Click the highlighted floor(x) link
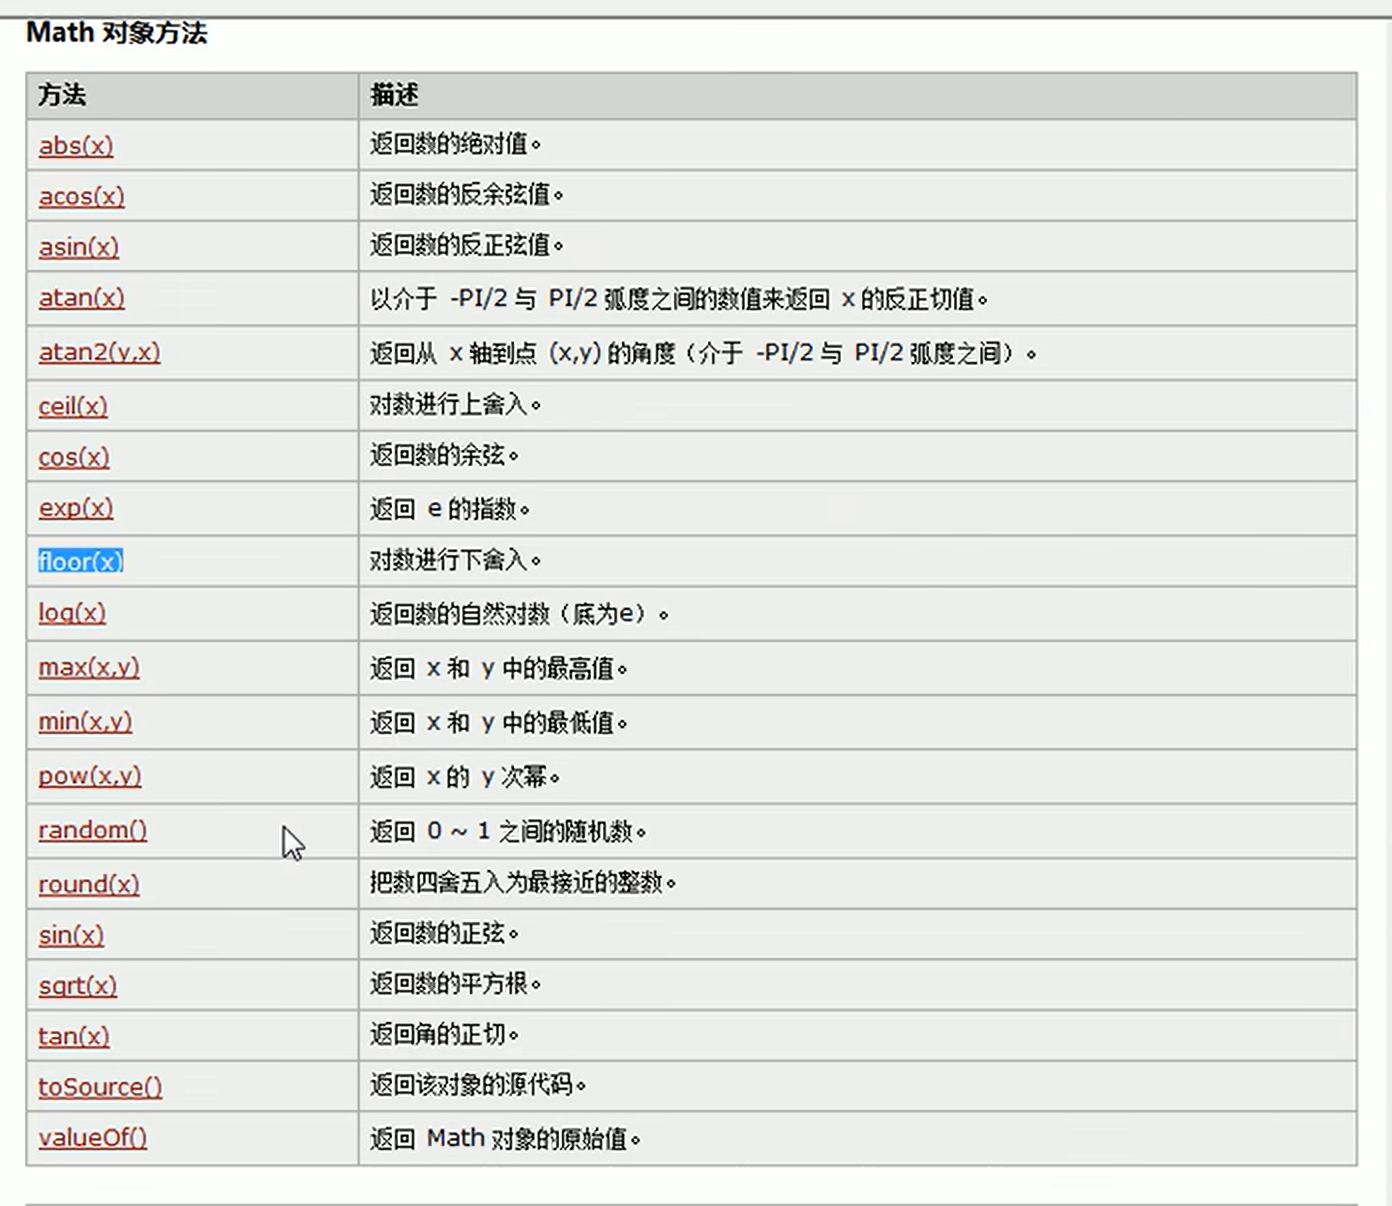 pyautogui.click(x=81, y=561)
